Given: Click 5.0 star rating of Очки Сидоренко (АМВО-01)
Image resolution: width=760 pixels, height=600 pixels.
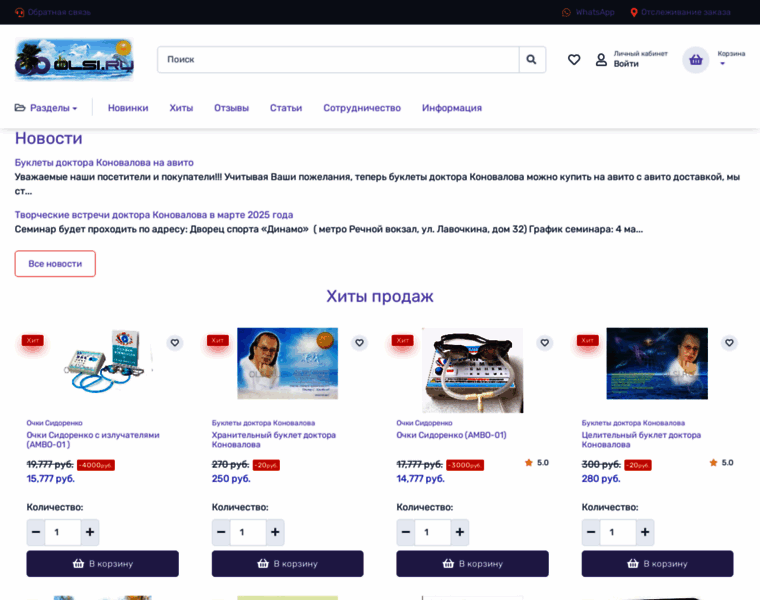Looking at the screenshot, I should 537,463.
